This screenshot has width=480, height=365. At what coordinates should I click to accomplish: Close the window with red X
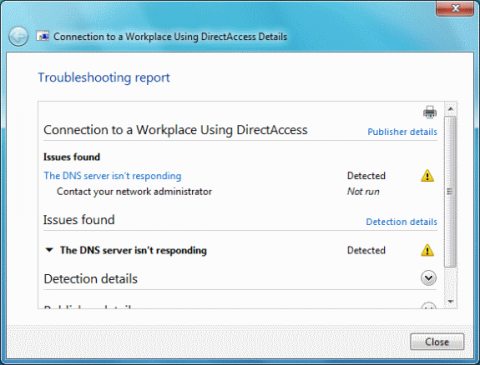455,8
